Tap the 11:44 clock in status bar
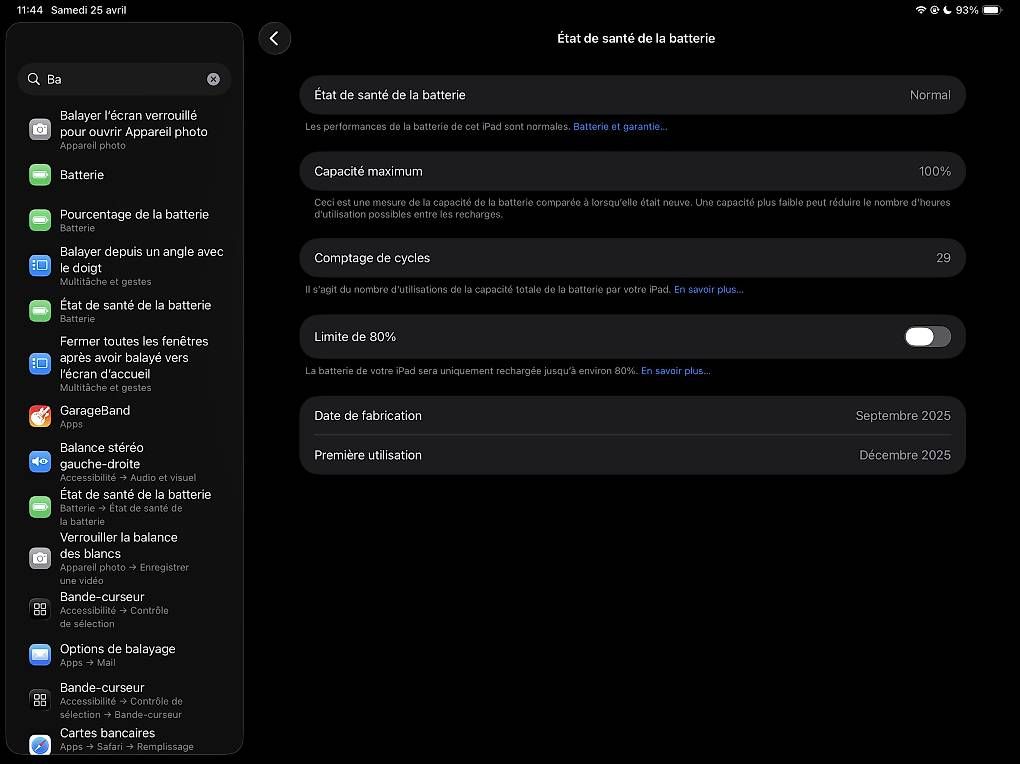 tap(30, 10)
